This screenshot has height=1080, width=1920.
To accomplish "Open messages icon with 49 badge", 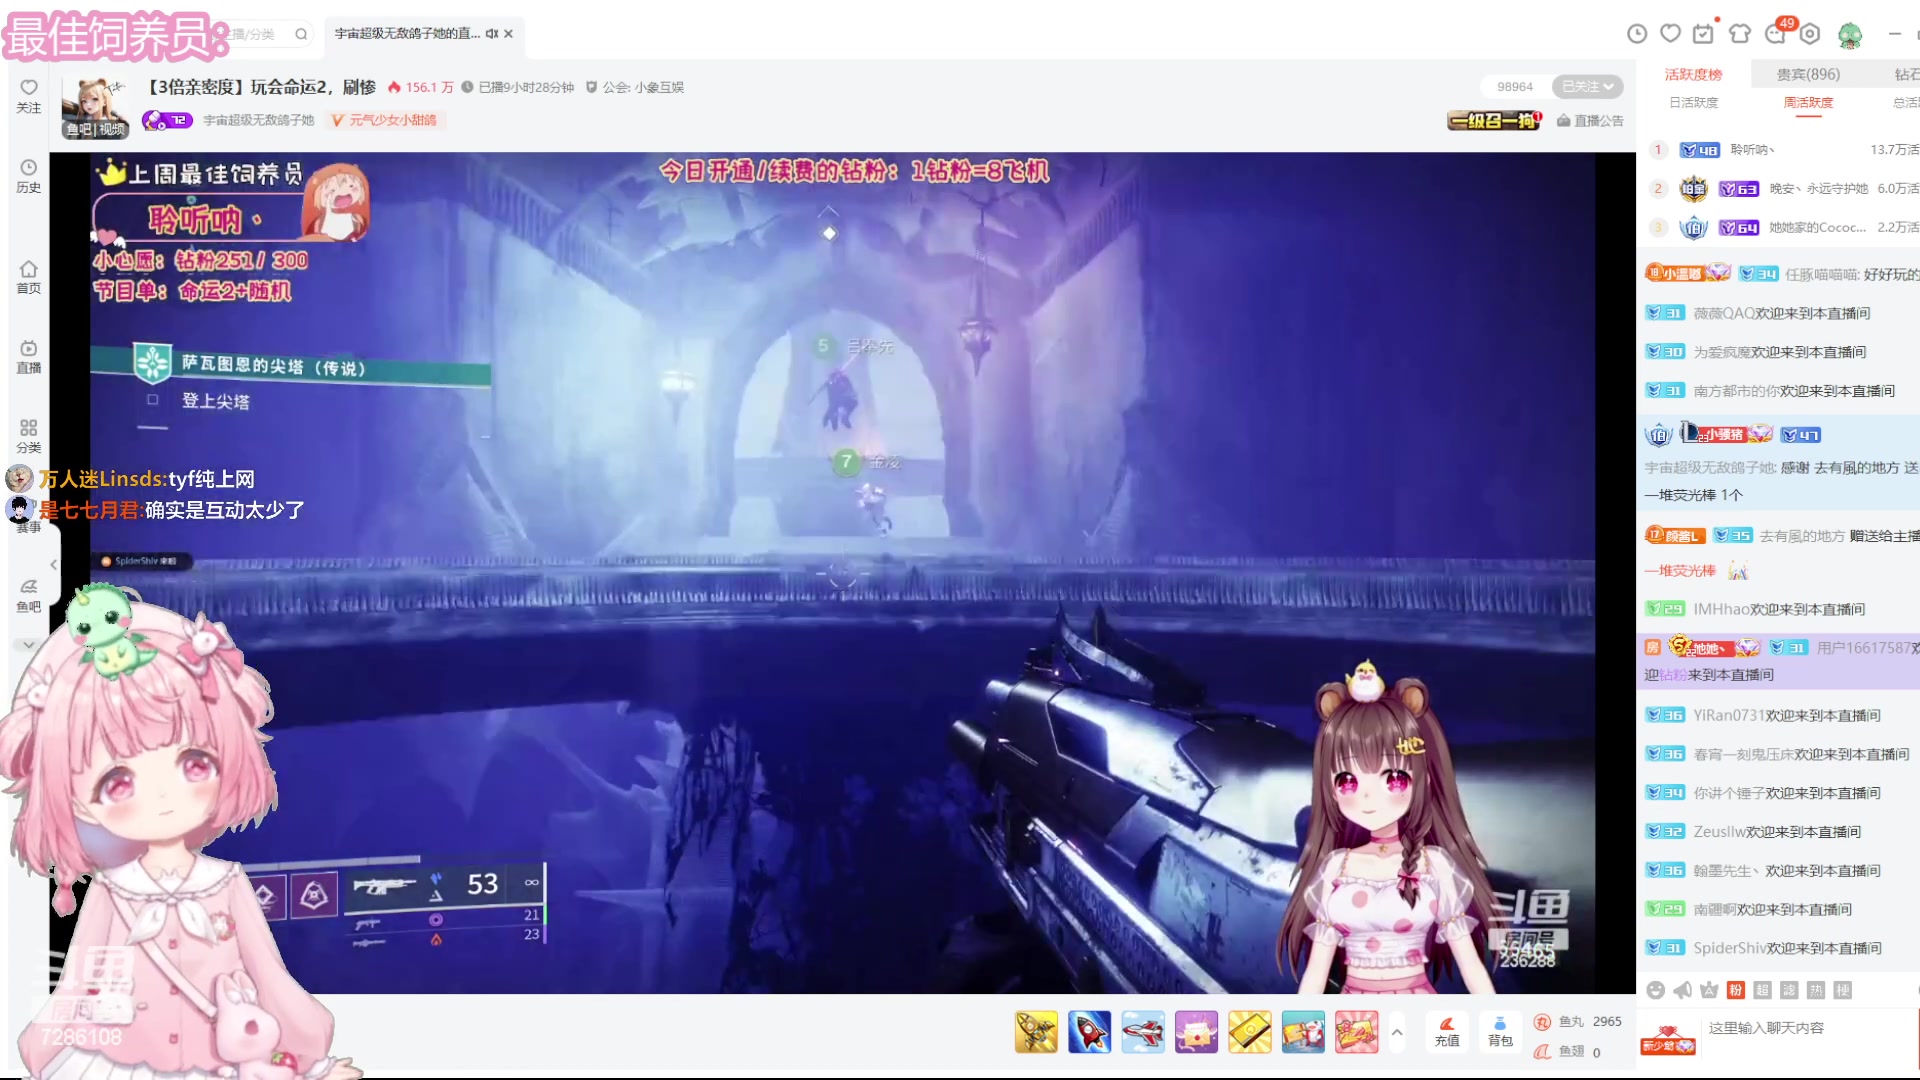I will [1776, 34].
